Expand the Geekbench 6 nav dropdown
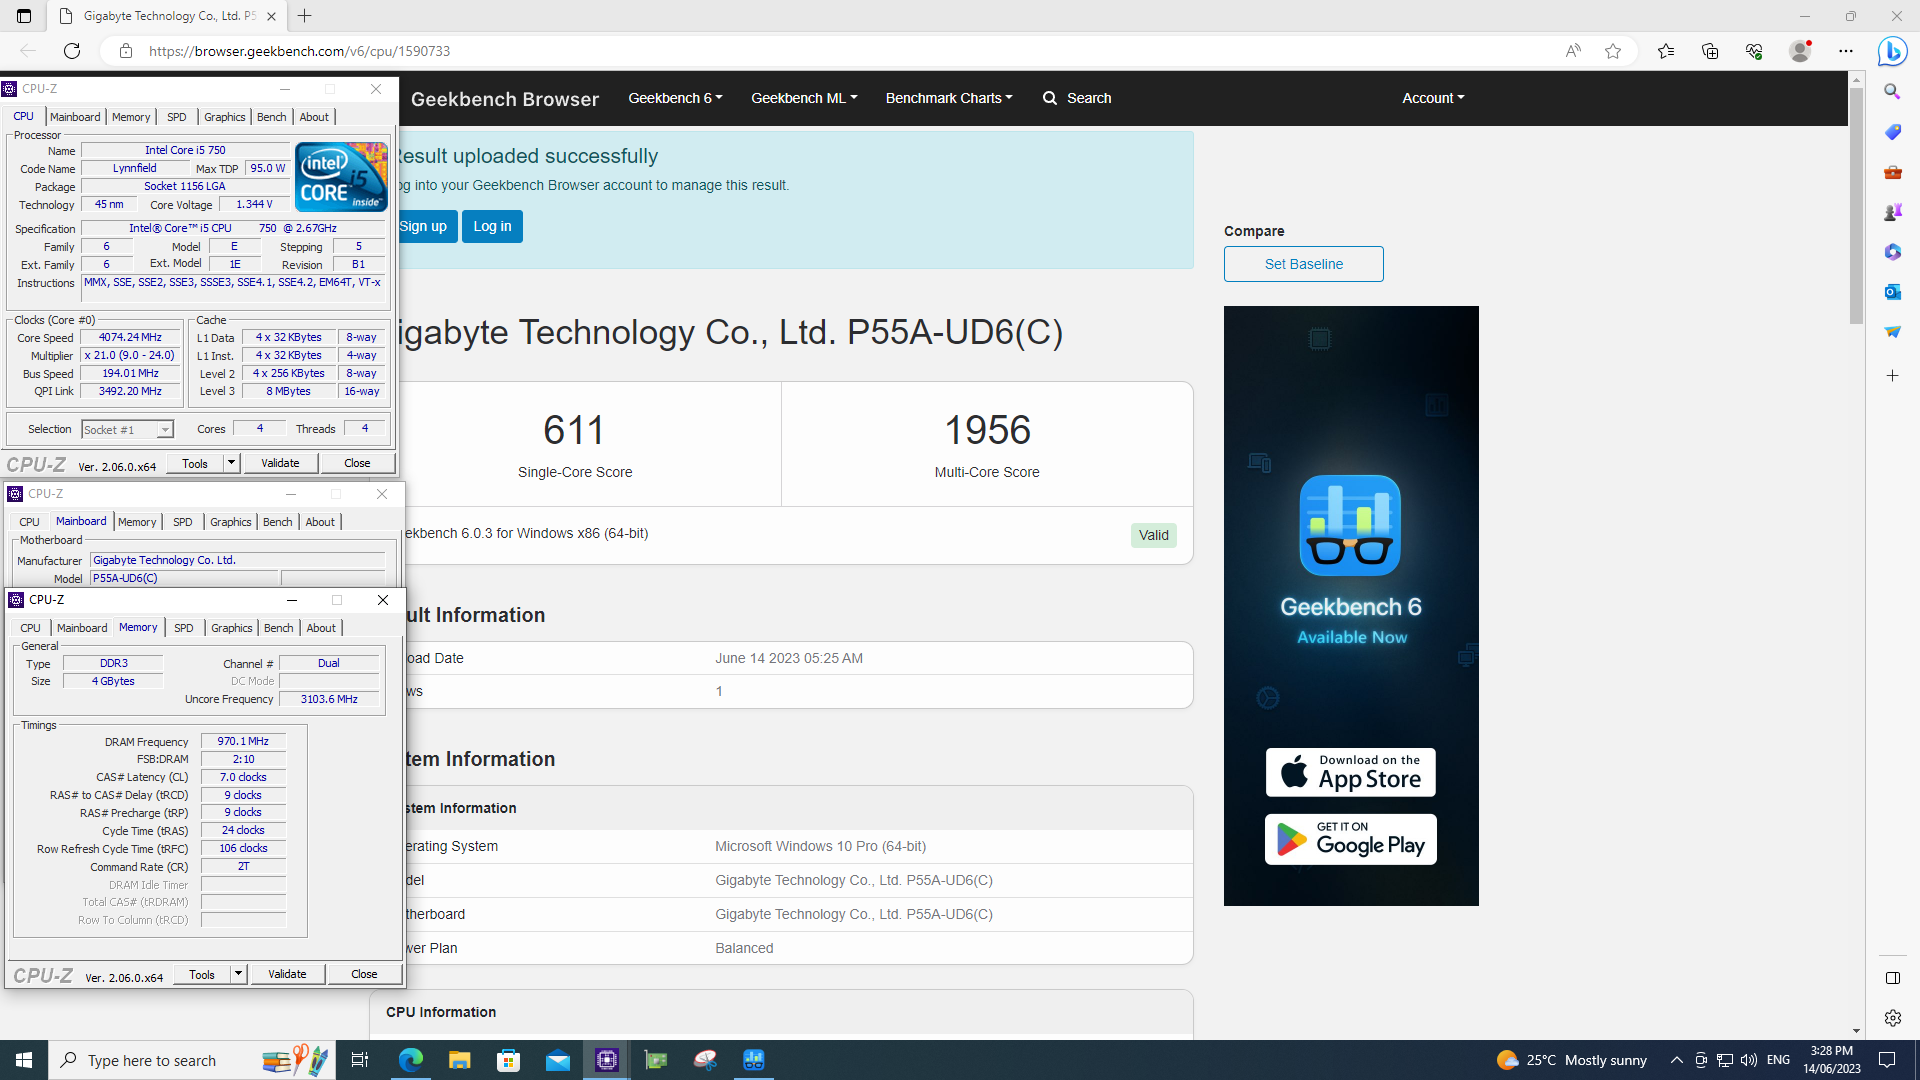Screen dimensions: 1920x1080 675,98
